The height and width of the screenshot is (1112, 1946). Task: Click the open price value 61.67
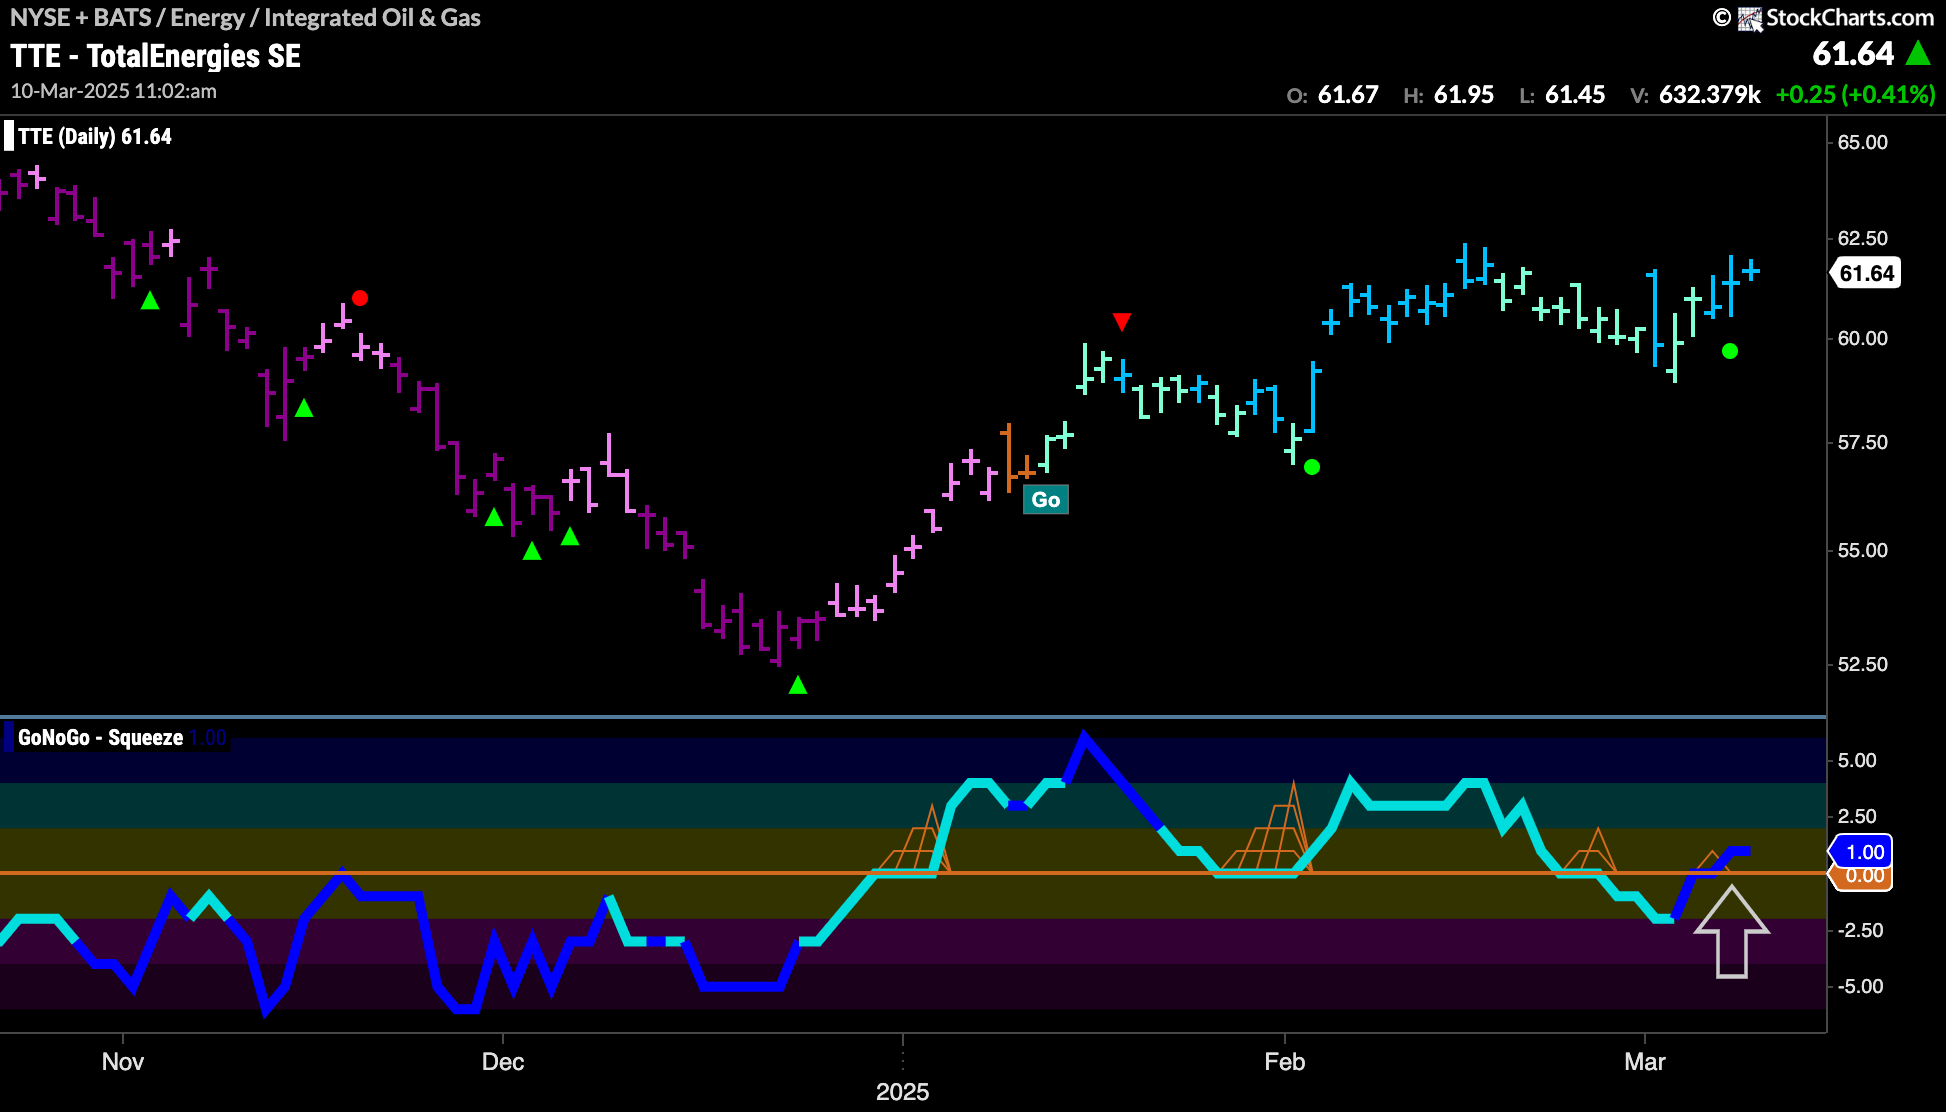coord(1348,95)
